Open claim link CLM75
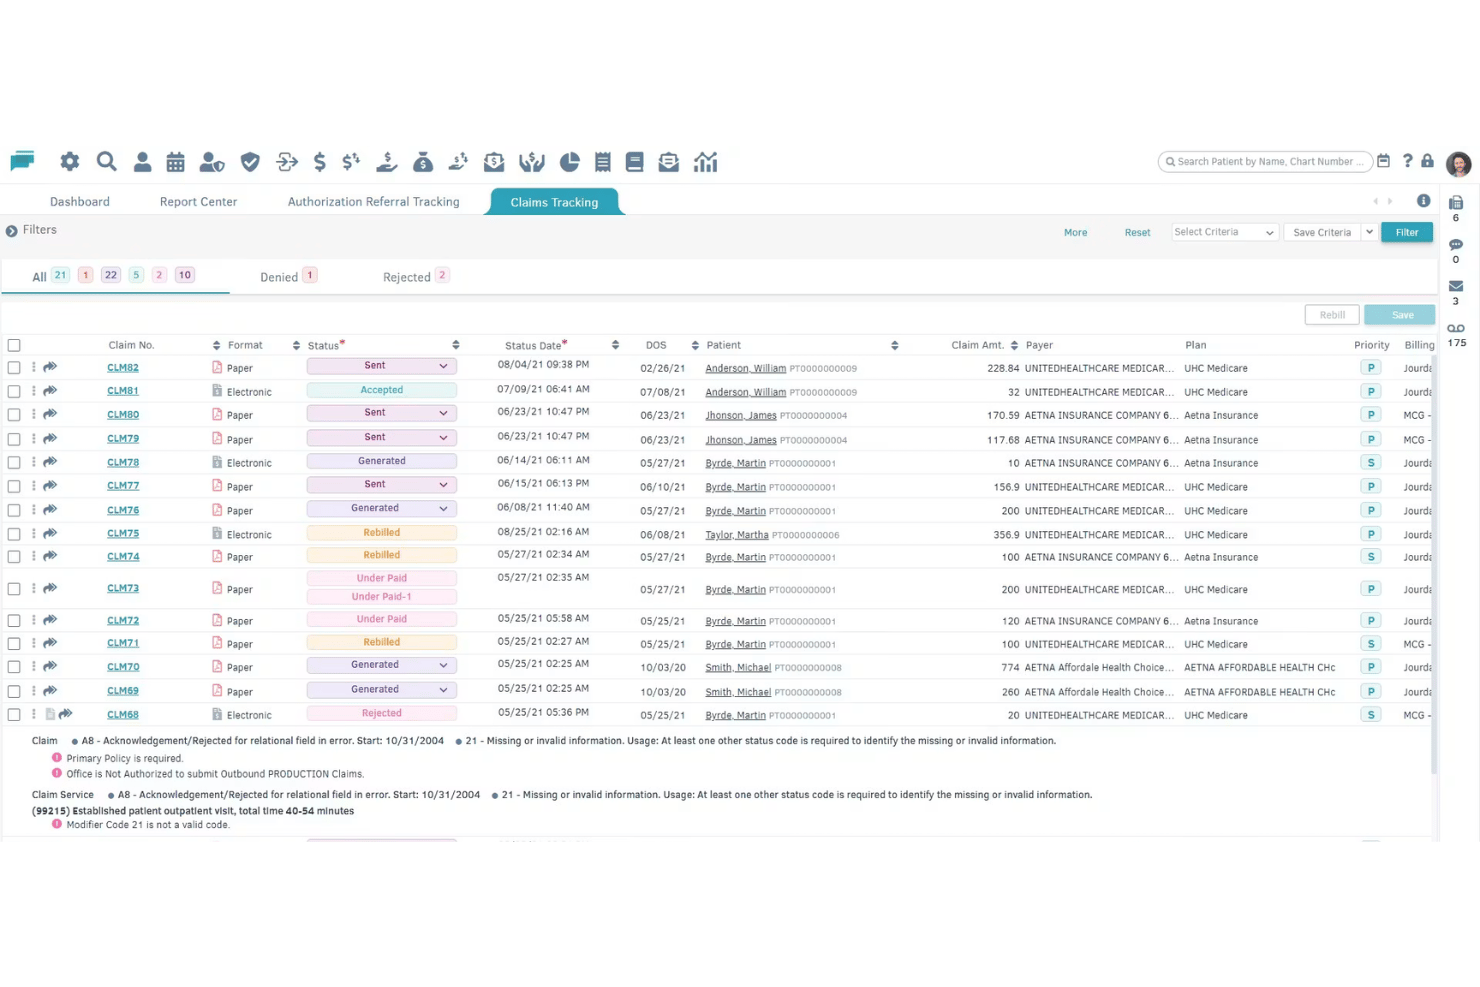Image resolution: width=1480 pixels, height=987 pixels. click(x=123, y=534)
